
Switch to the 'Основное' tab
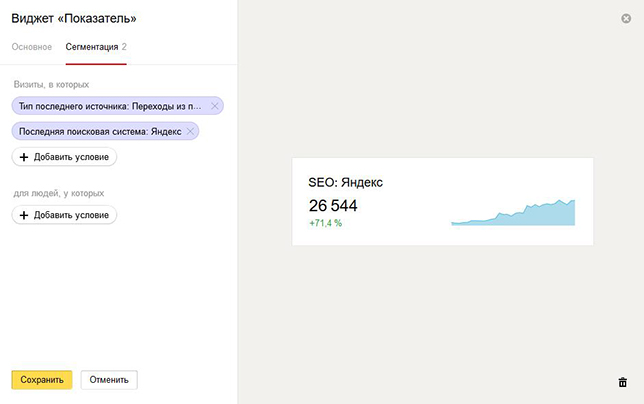click(x=32, y=47)
